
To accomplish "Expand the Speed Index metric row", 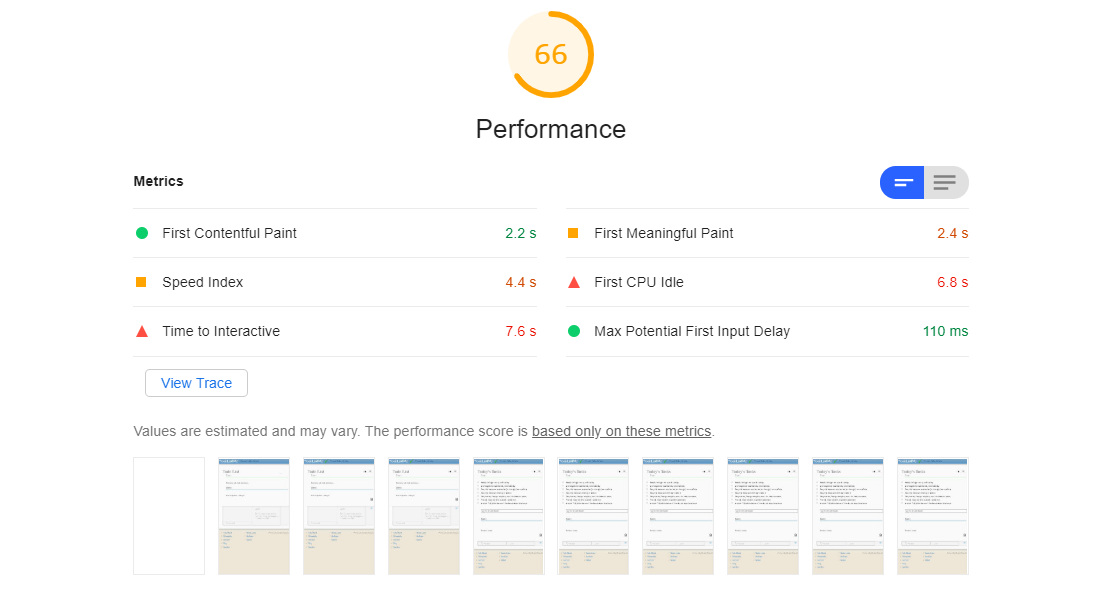I will (335, 282).
